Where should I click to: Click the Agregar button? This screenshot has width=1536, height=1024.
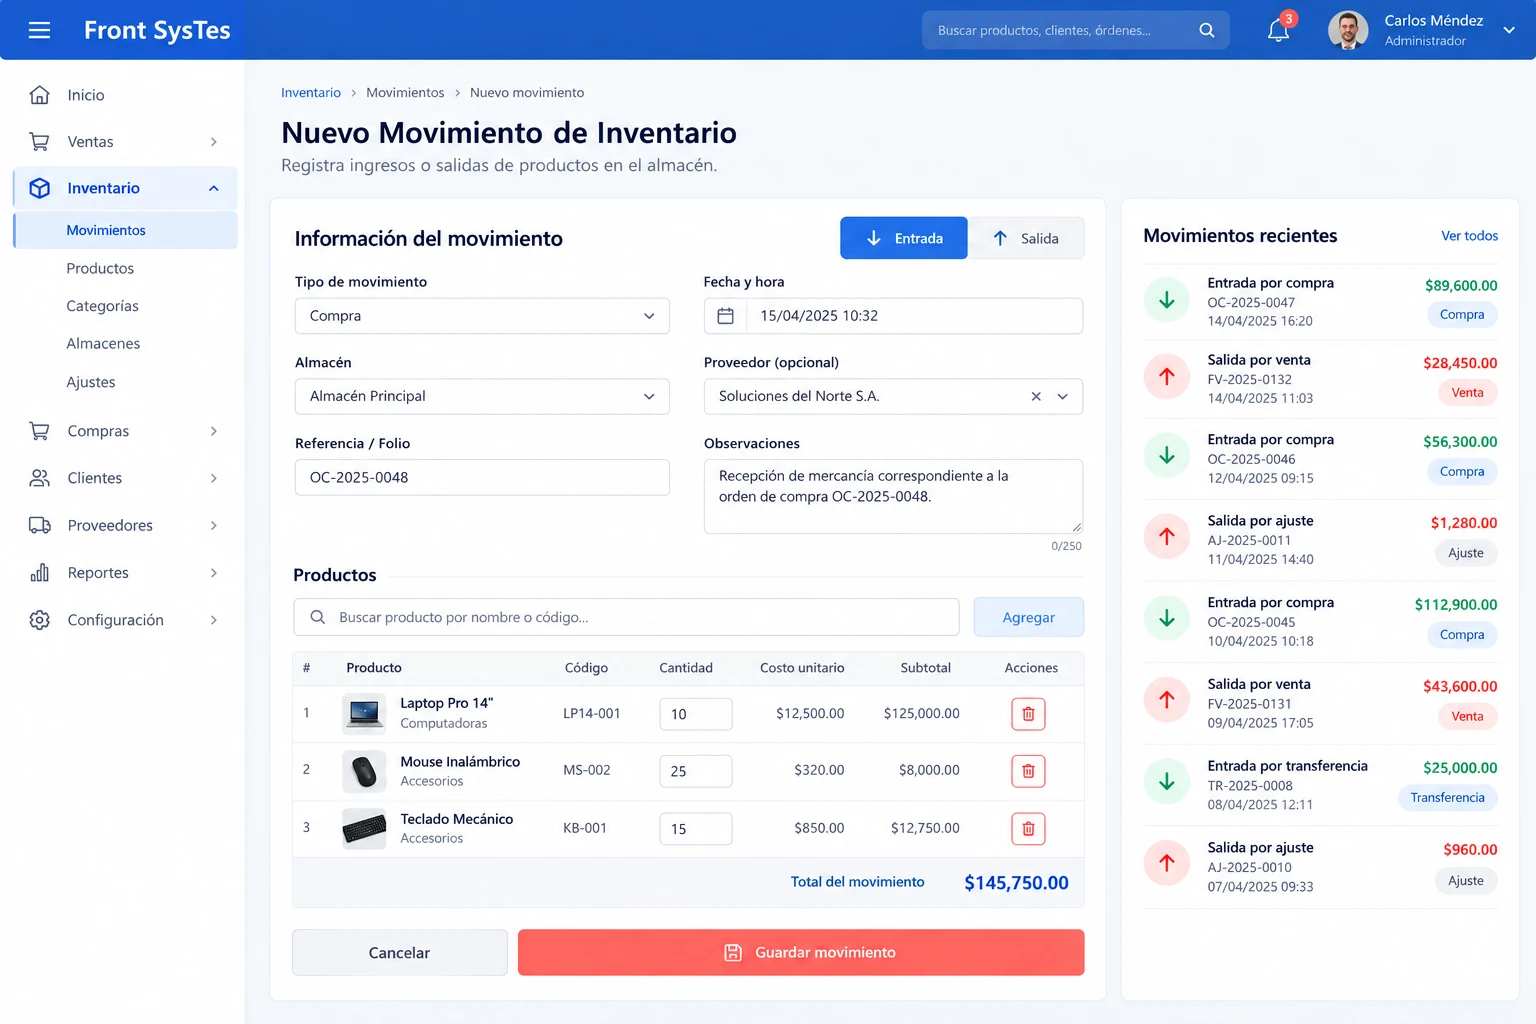(1029, 617)
